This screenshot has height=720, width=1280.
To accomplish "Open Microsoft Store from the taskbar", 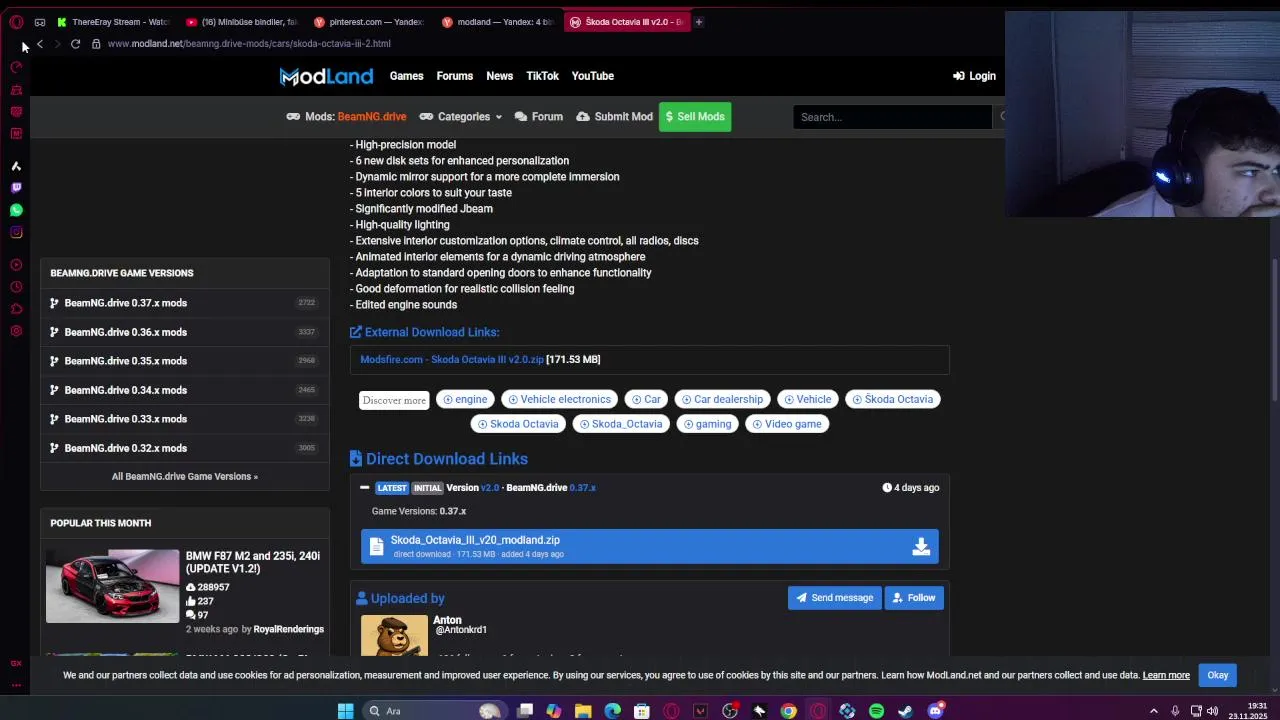I will [x=642, y=711].
